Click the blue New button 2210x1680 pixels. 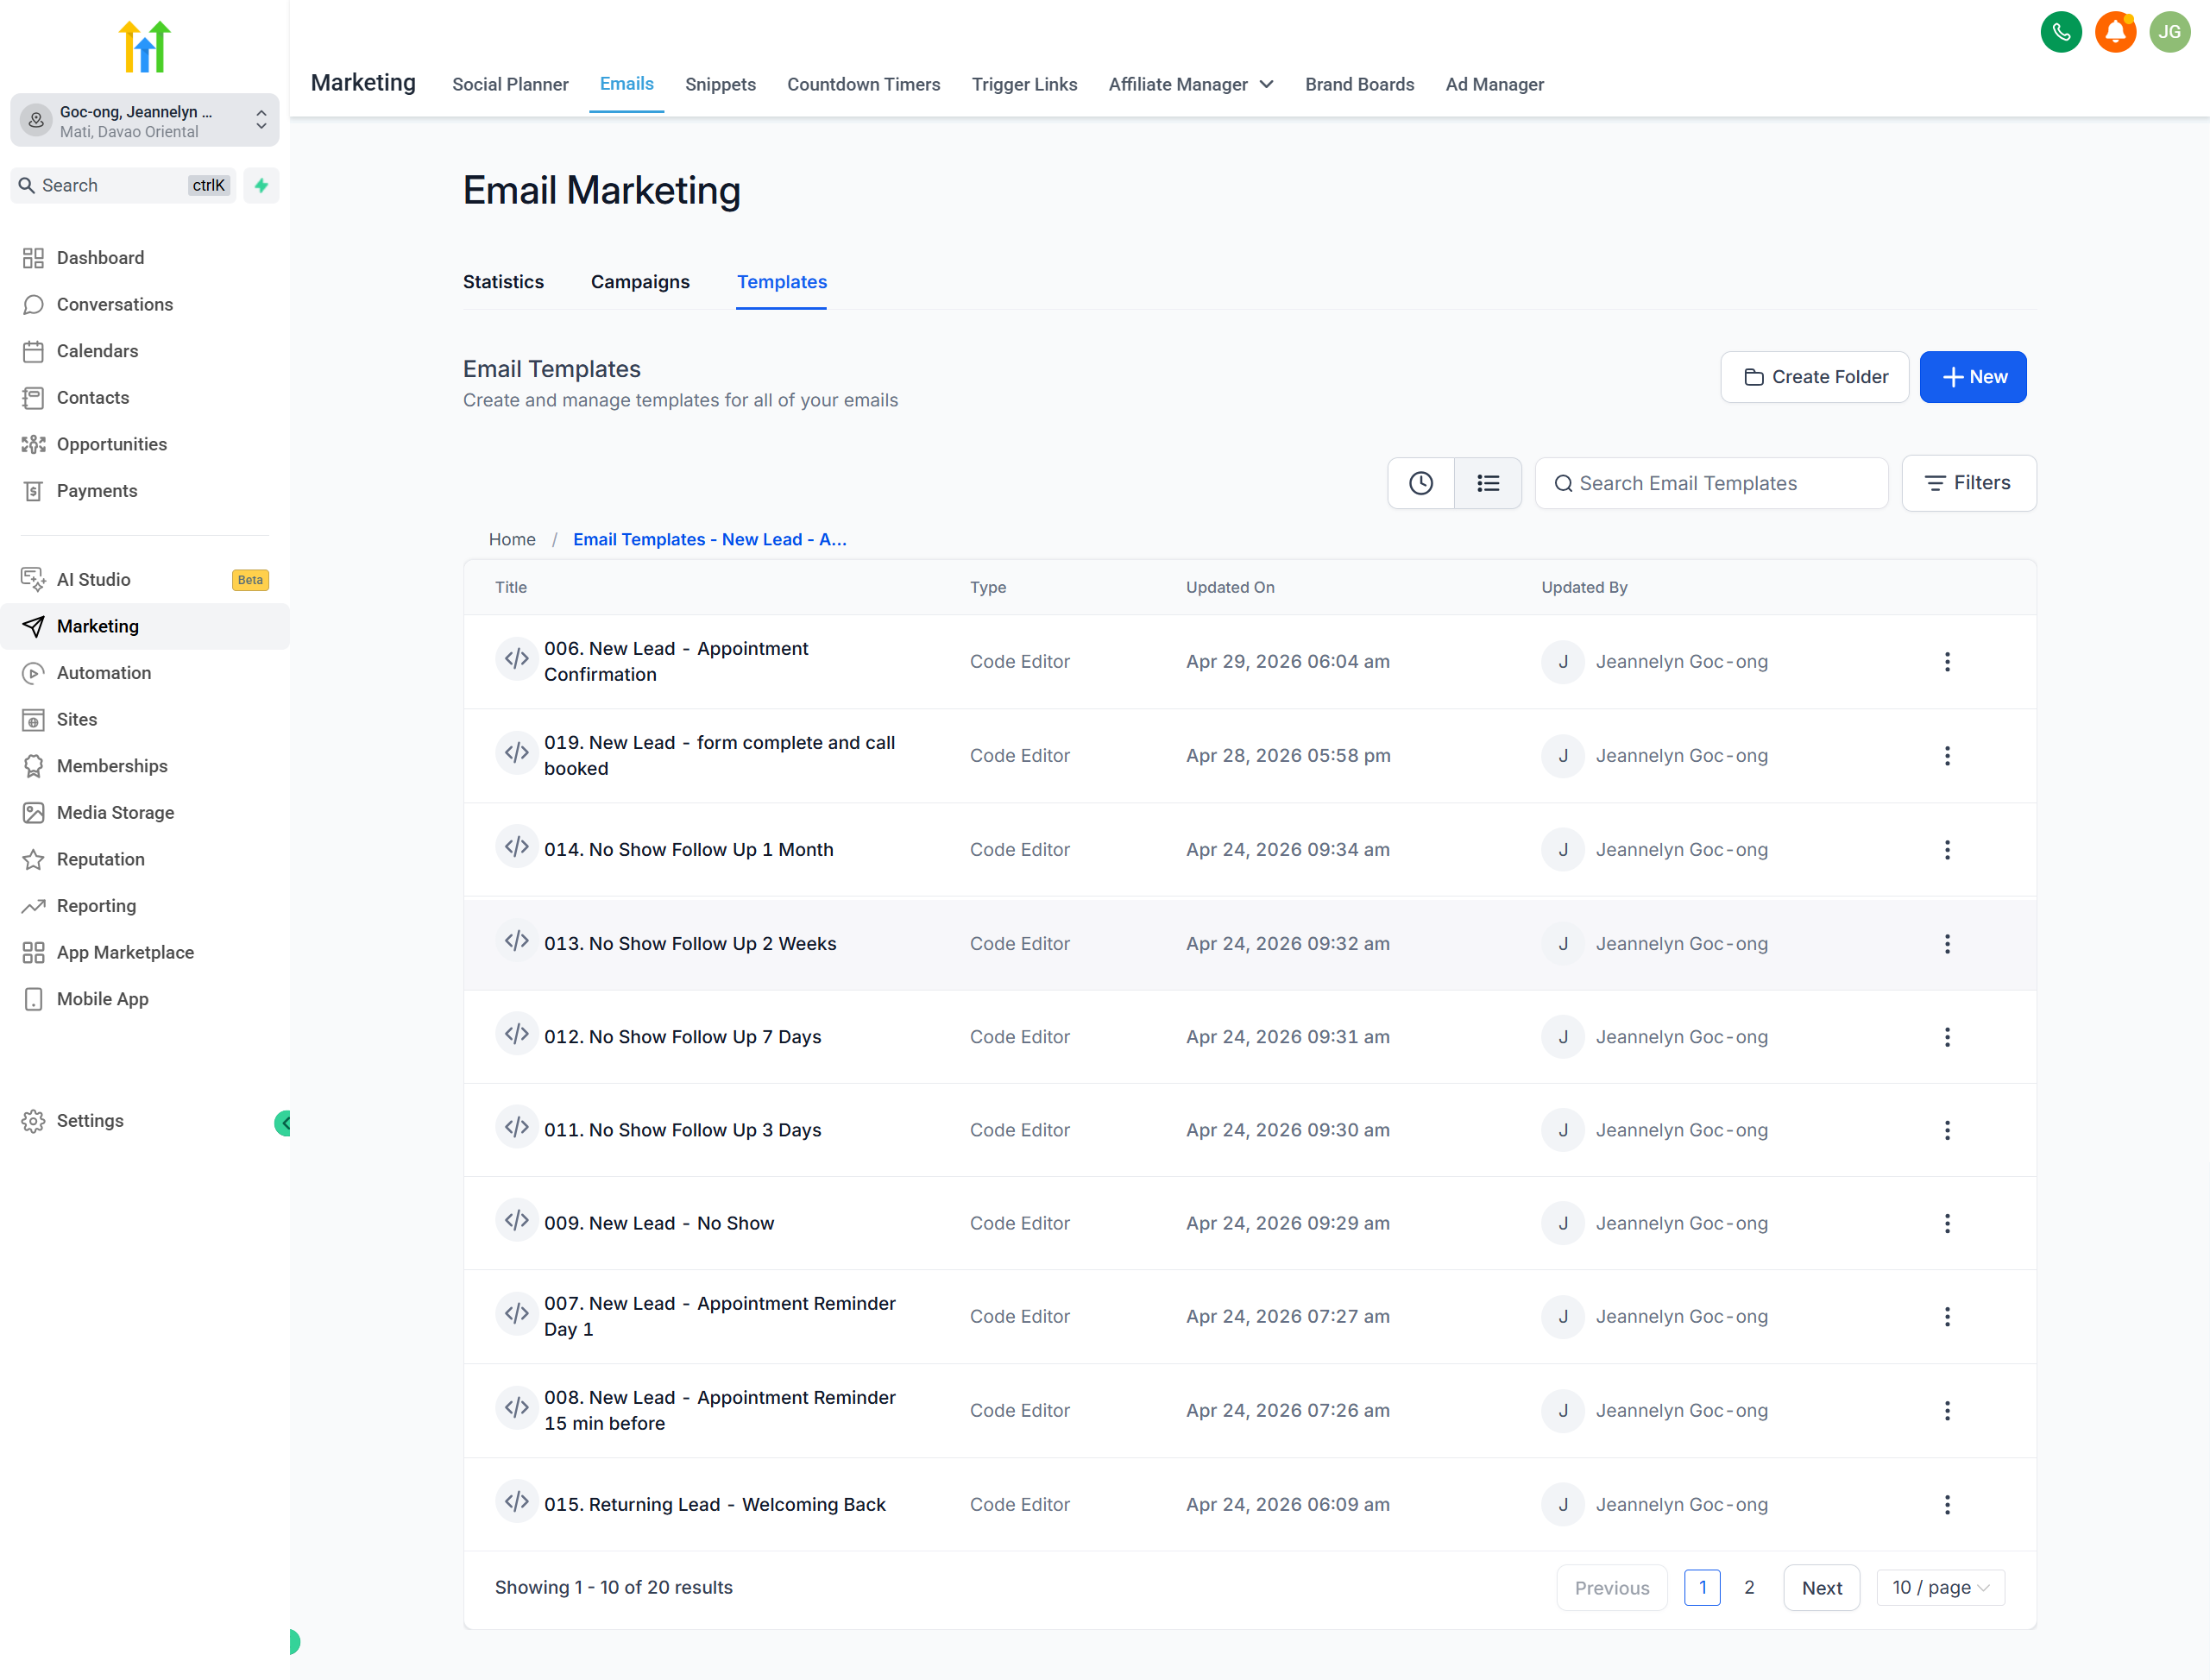pyautogui.click(x=1972, y=377)
